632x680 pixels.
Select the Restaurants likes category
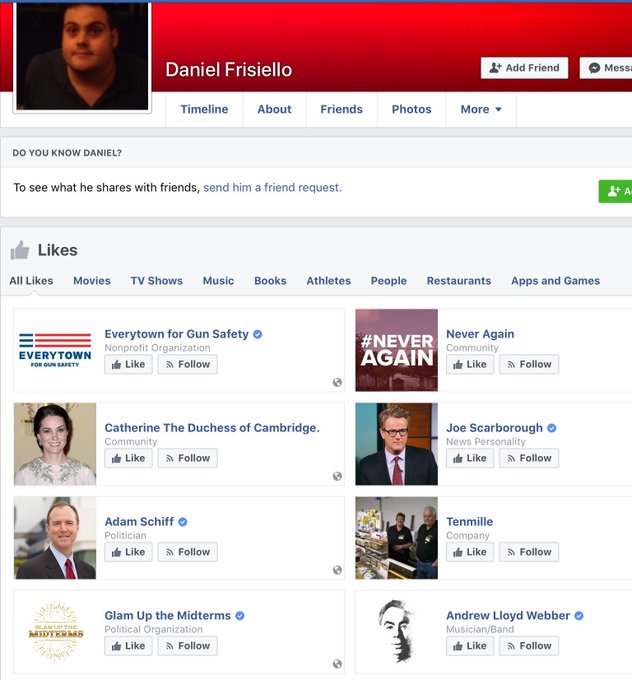[459, 281]
